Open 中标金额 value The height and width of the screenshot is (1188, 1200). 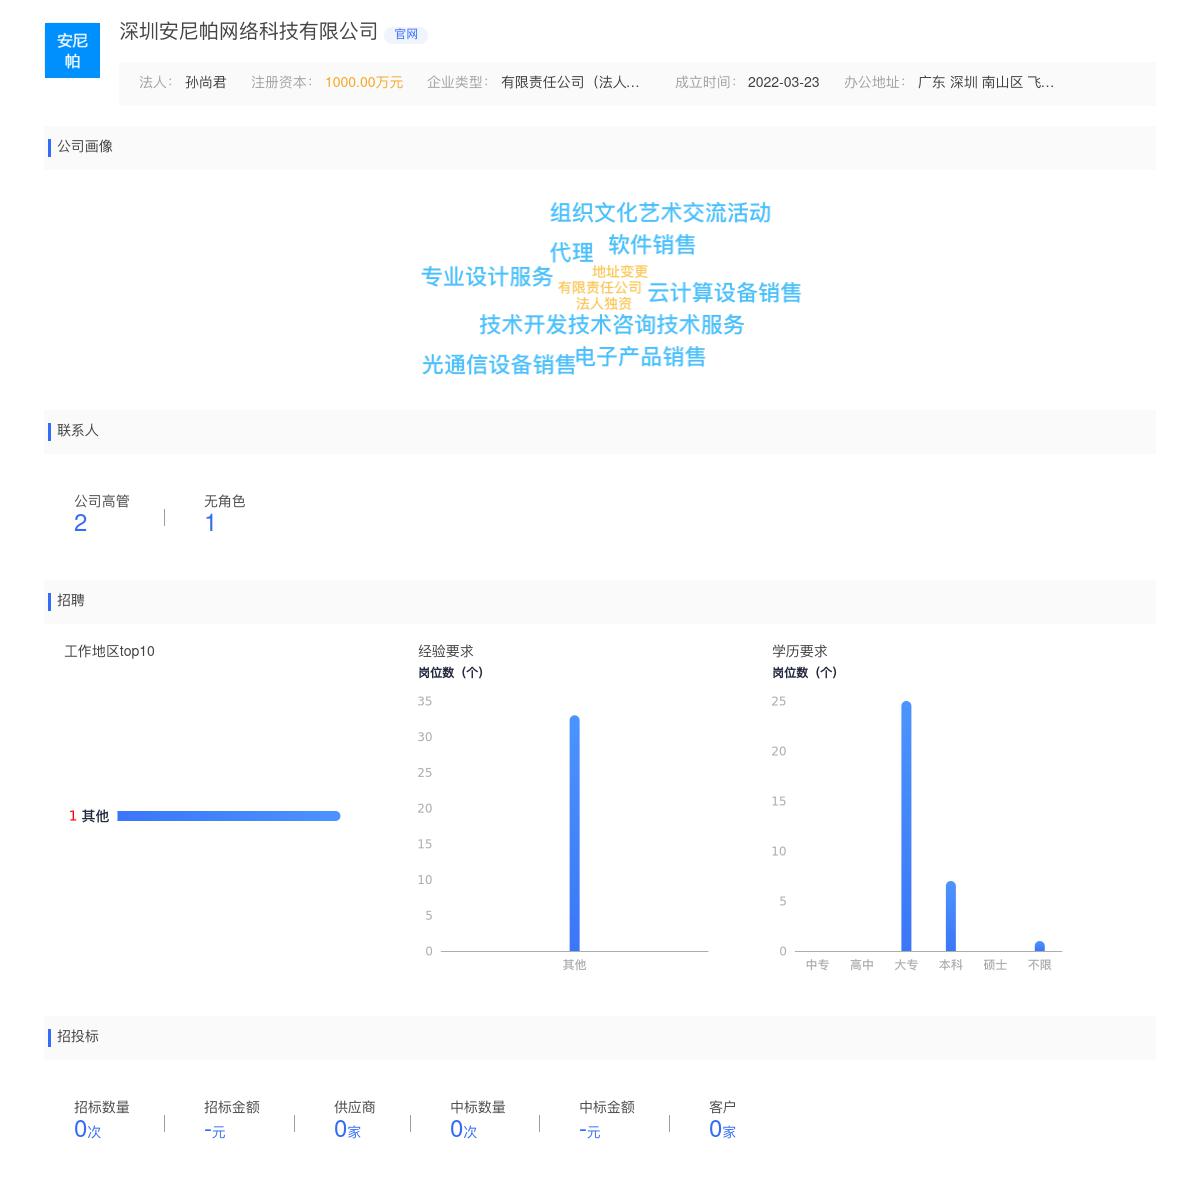(x=590, y=1130)
